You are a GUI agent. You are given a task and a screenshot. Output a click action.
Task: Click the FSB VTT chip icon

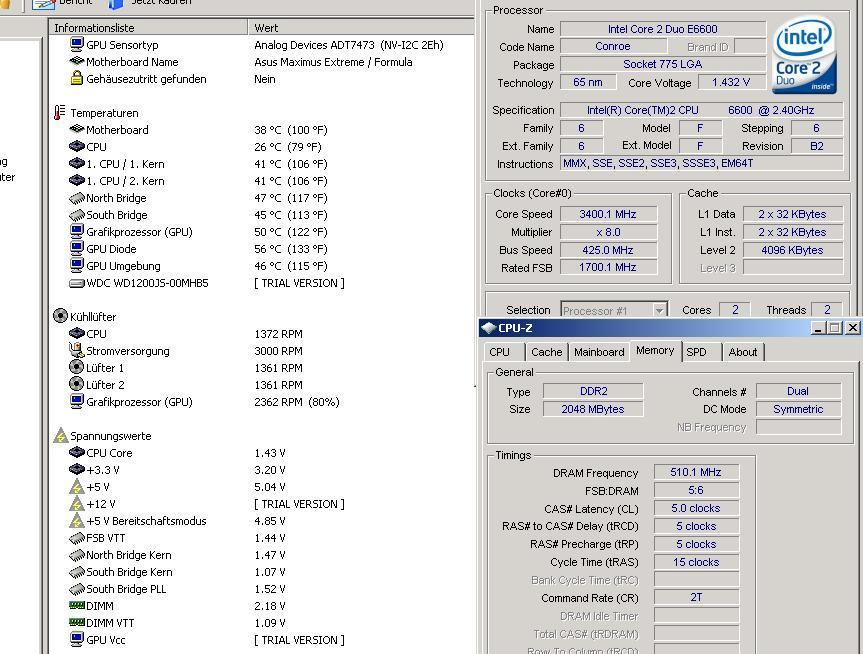(77, 538)
